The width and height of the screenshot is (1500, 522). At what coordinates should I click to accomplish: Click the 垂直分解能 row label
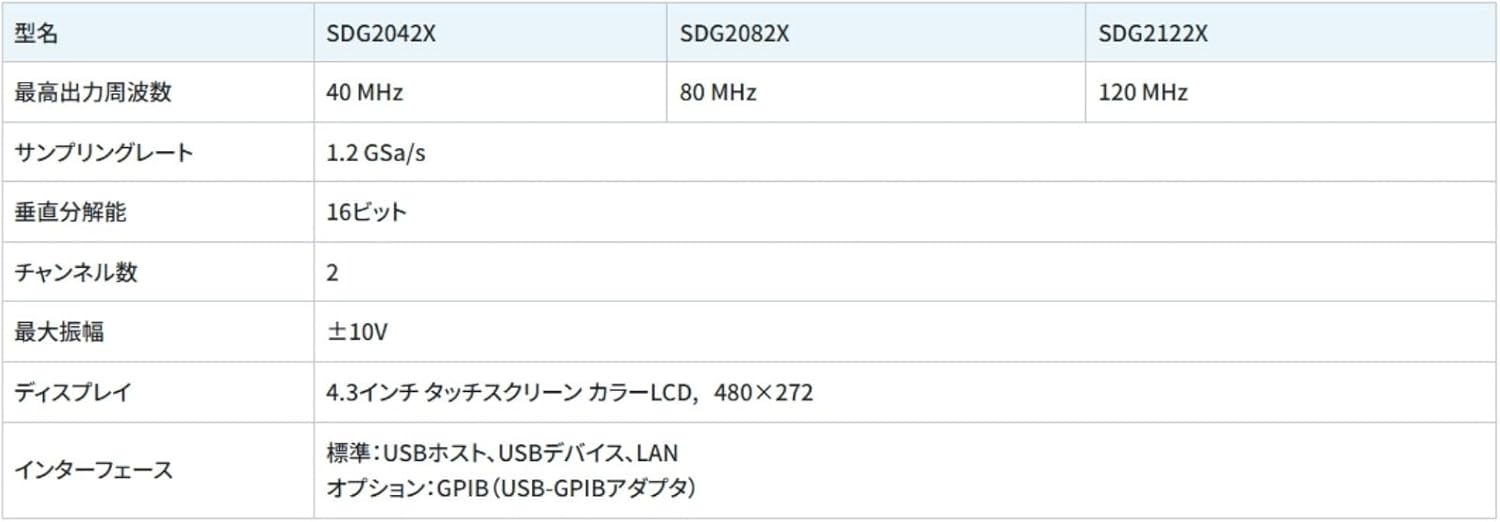[x=71, y=212]
